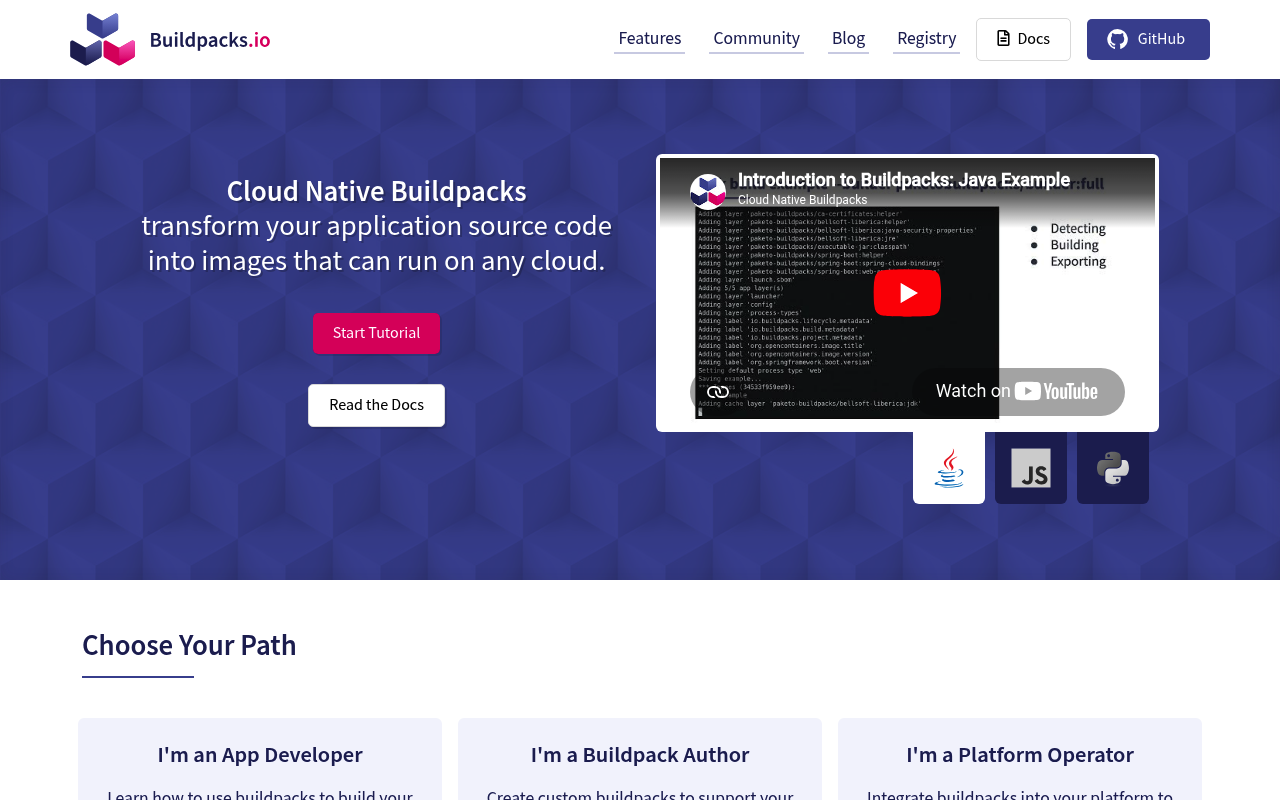This screenshot has width=1280, height=800.
Task: Click the Cloud Native Buildpacks channel avatar
Action: click(708, 191)
